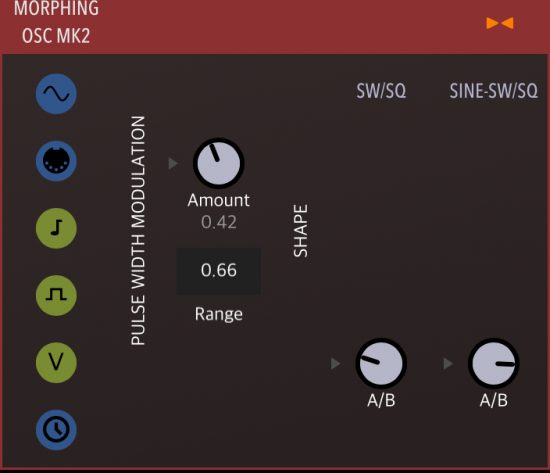Click the blue sine wave icon
The width and height of the screenshot is (550, 473).
(56, 94)
